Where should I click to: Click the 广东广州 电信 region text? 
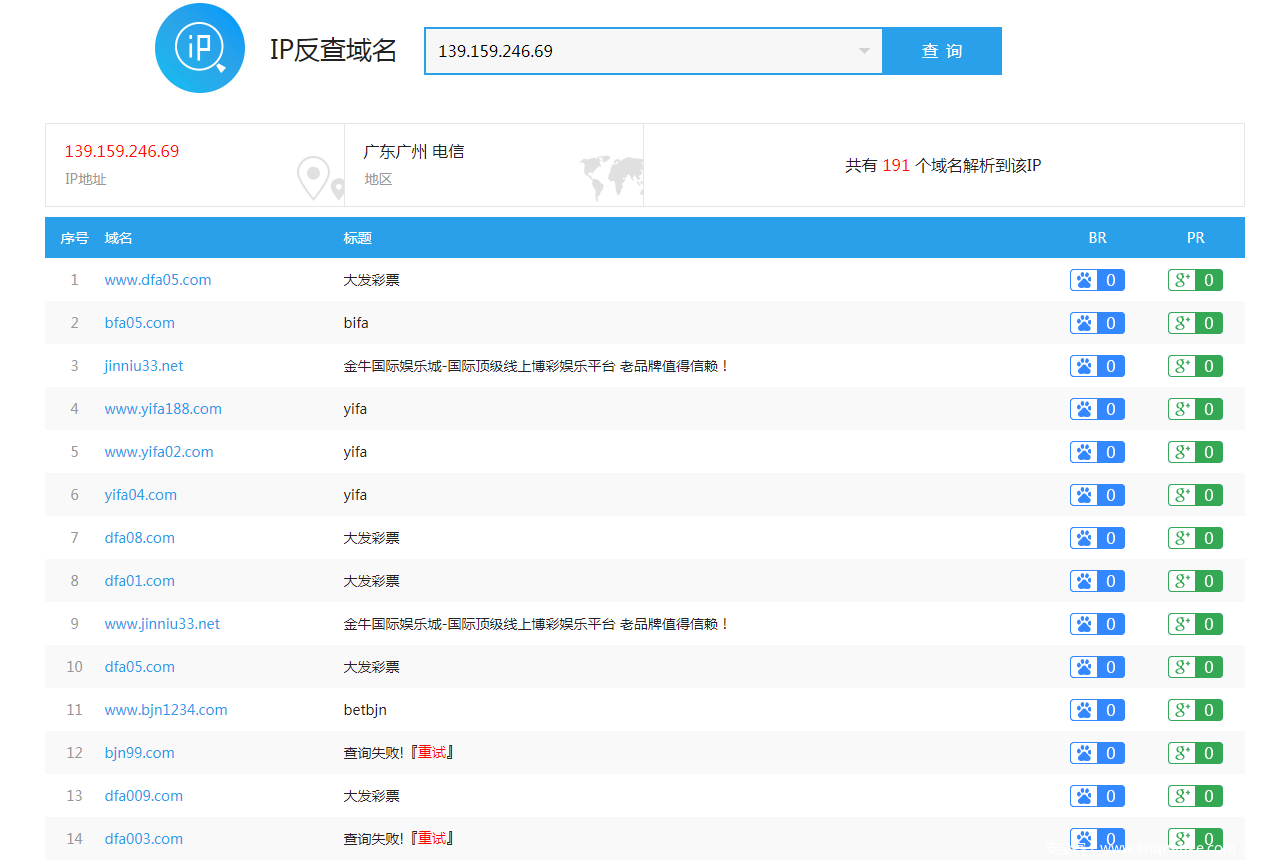click(414, 152)
